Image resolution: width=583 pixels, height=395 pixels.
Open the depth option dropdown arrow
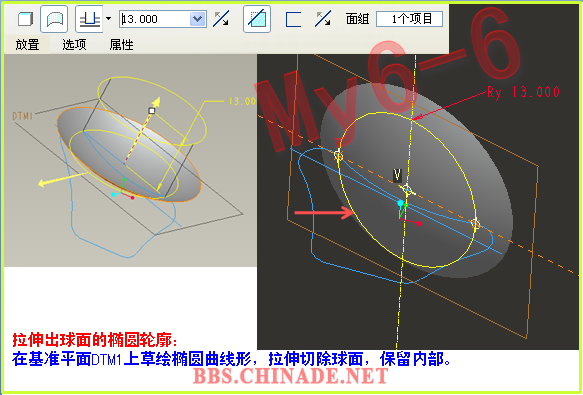pyautogui.click(x=108, y=18)
